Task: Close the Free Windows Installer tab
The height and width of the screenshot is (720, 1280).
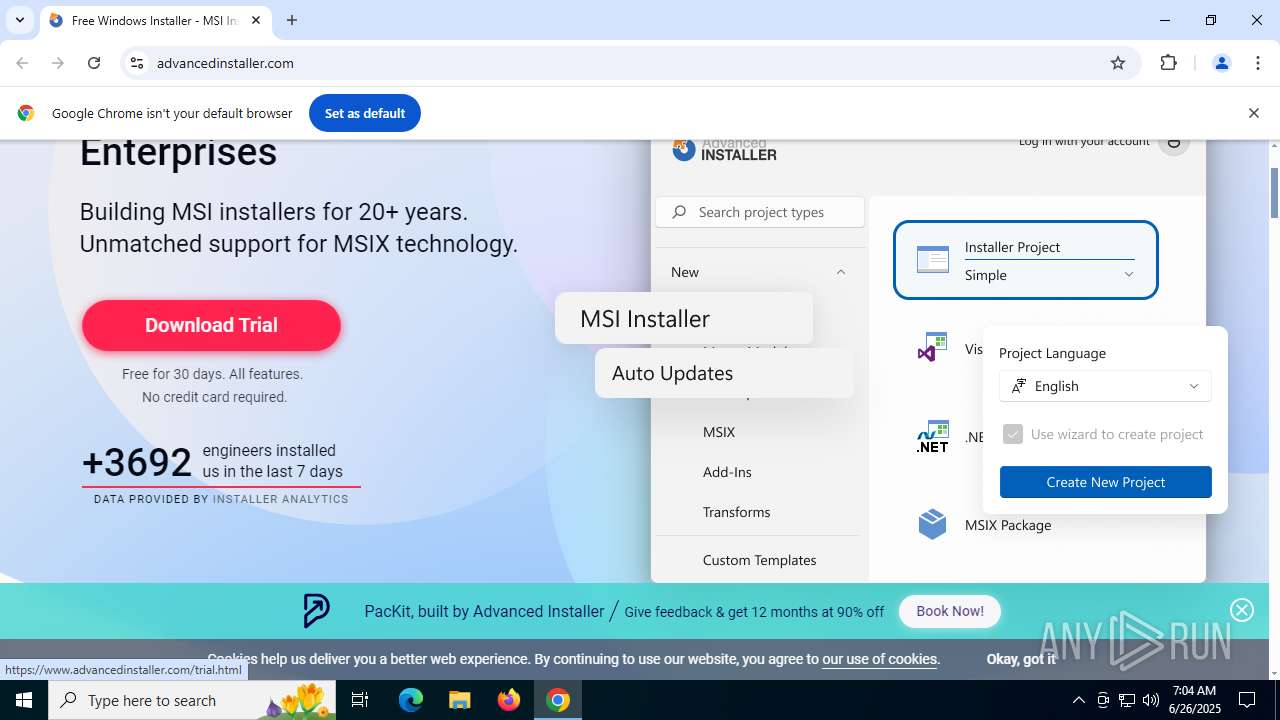Action: 256,20
